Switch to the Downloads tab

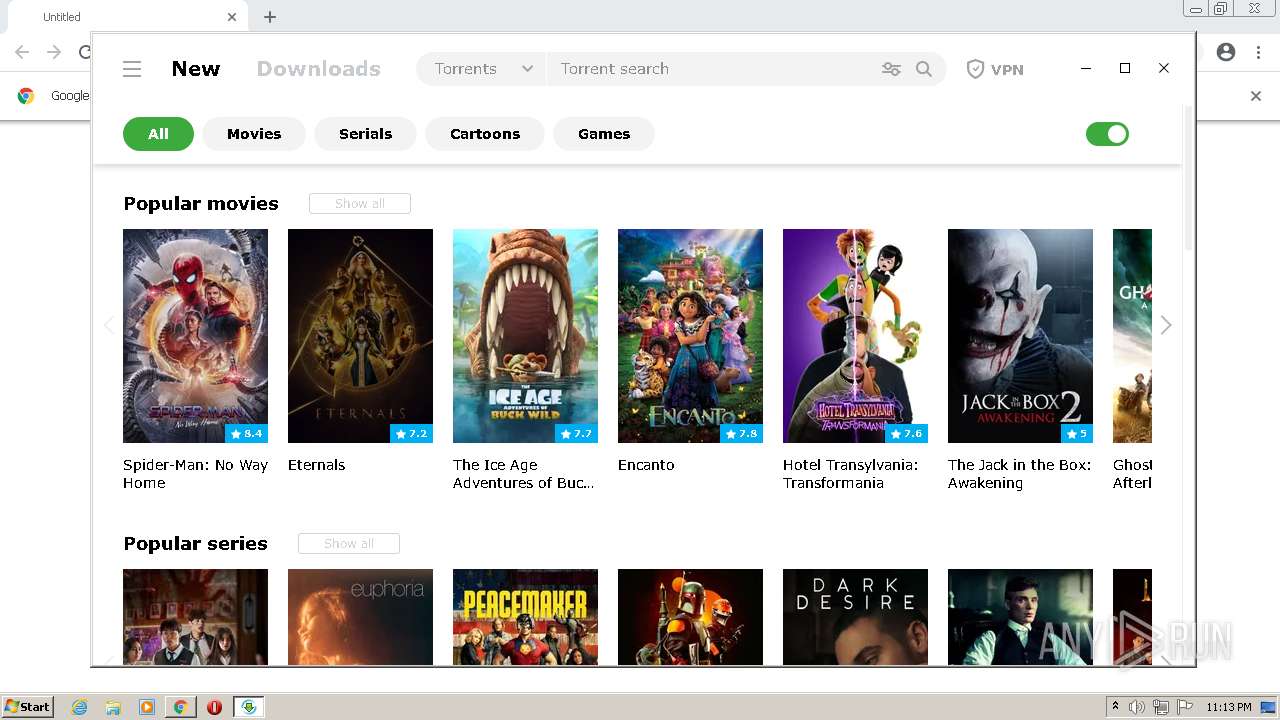coord(319,69)
